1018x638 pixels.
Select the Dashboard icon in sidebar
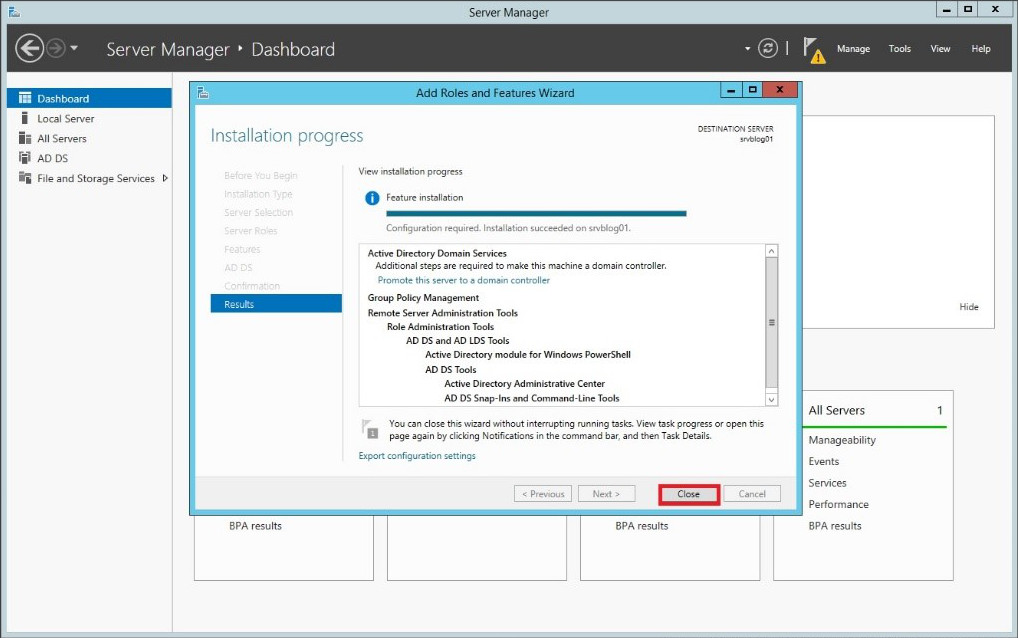pyautogui.click(x=25, y=98)
